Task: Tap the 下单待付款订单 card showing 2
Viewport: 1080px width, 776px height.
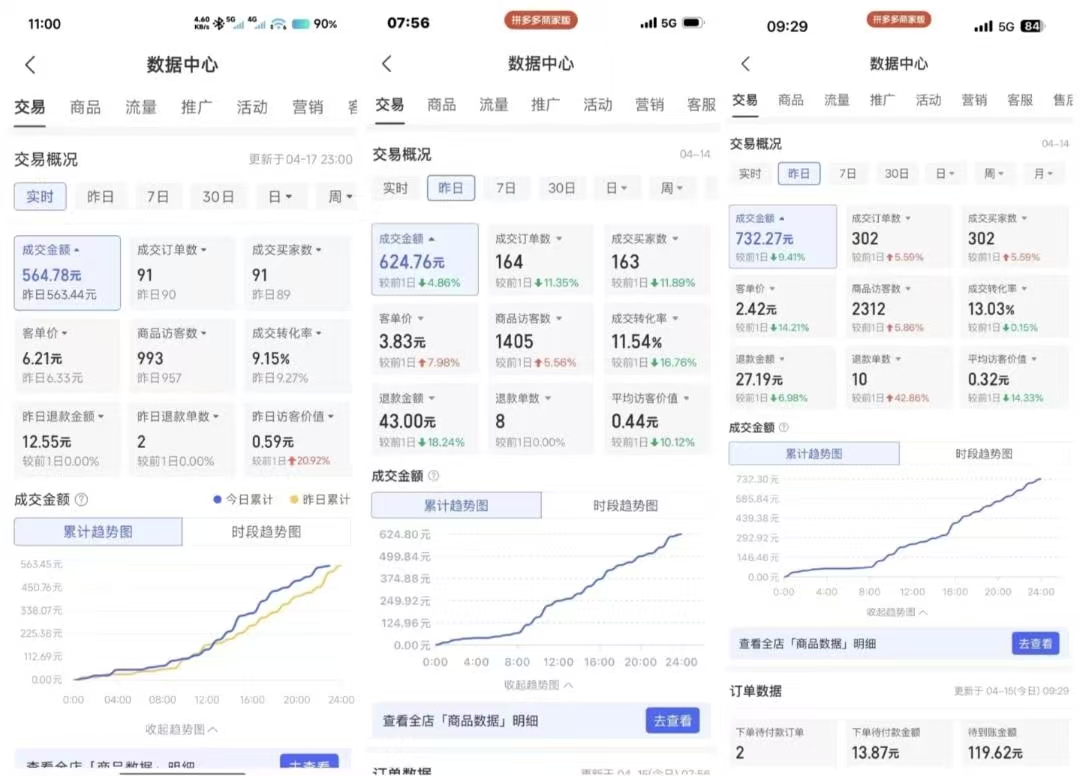Action: 783,744
